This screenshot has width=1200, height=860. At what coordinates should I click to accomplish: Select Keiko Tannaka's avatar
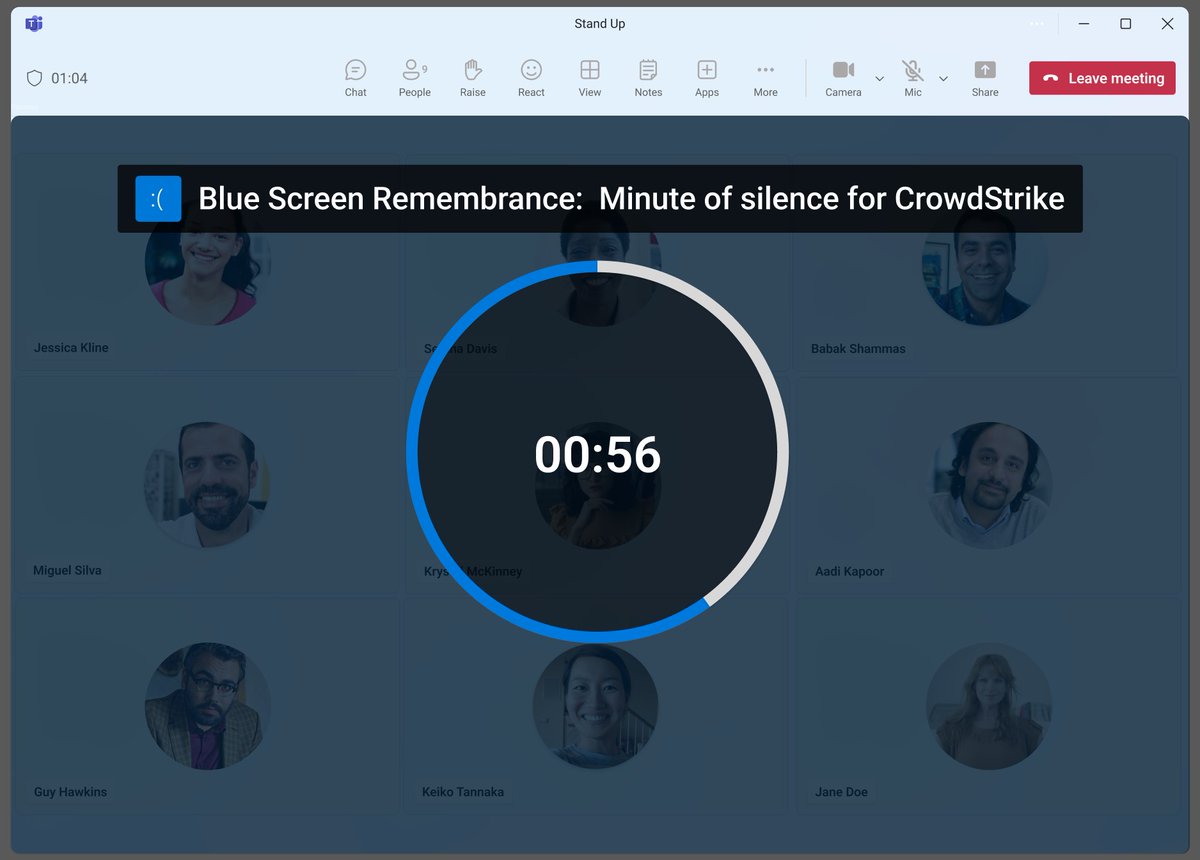point(596,706)
